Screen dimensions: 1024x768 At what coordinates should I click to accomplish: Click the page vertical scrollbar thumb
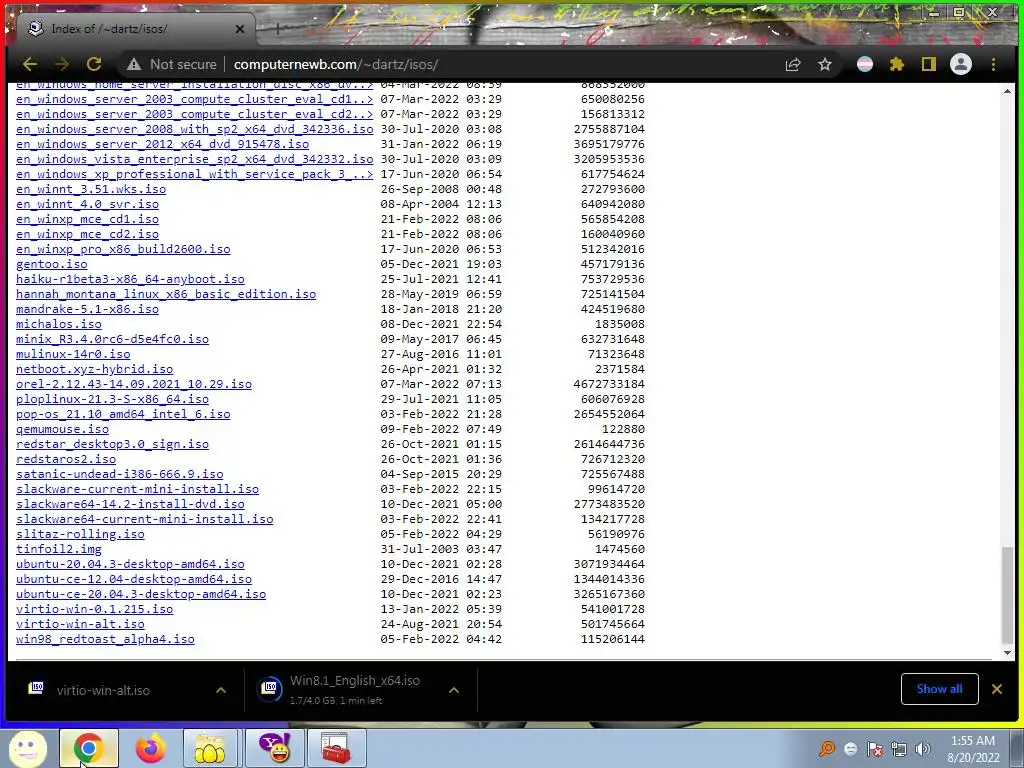(x=1007, y=594)
